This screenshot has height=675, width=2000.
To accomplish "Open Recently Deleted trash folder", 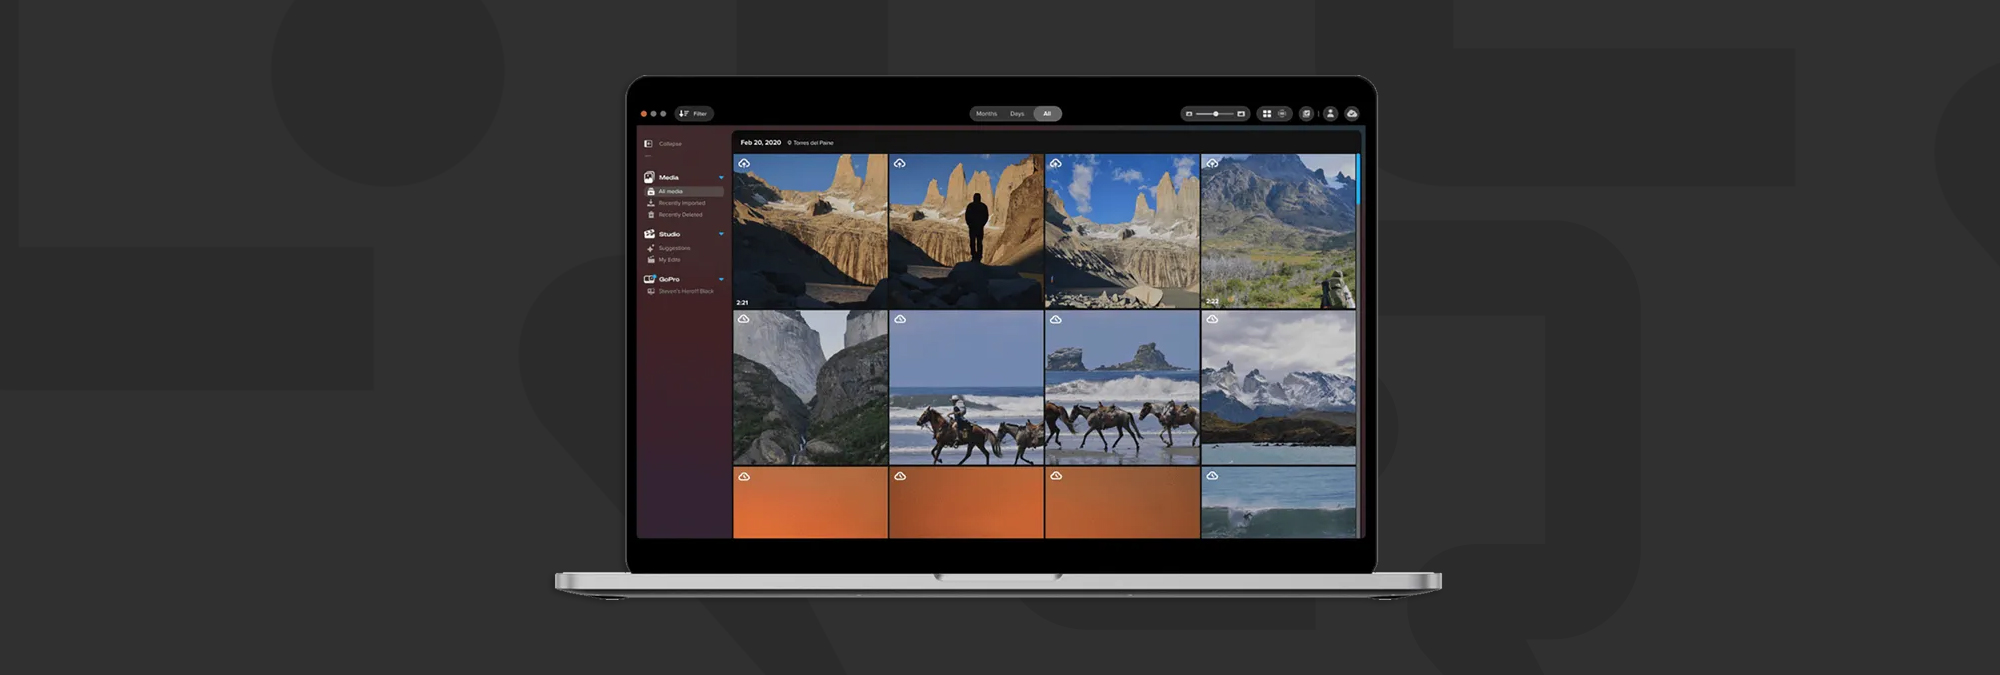I will [x=680, y=215].
